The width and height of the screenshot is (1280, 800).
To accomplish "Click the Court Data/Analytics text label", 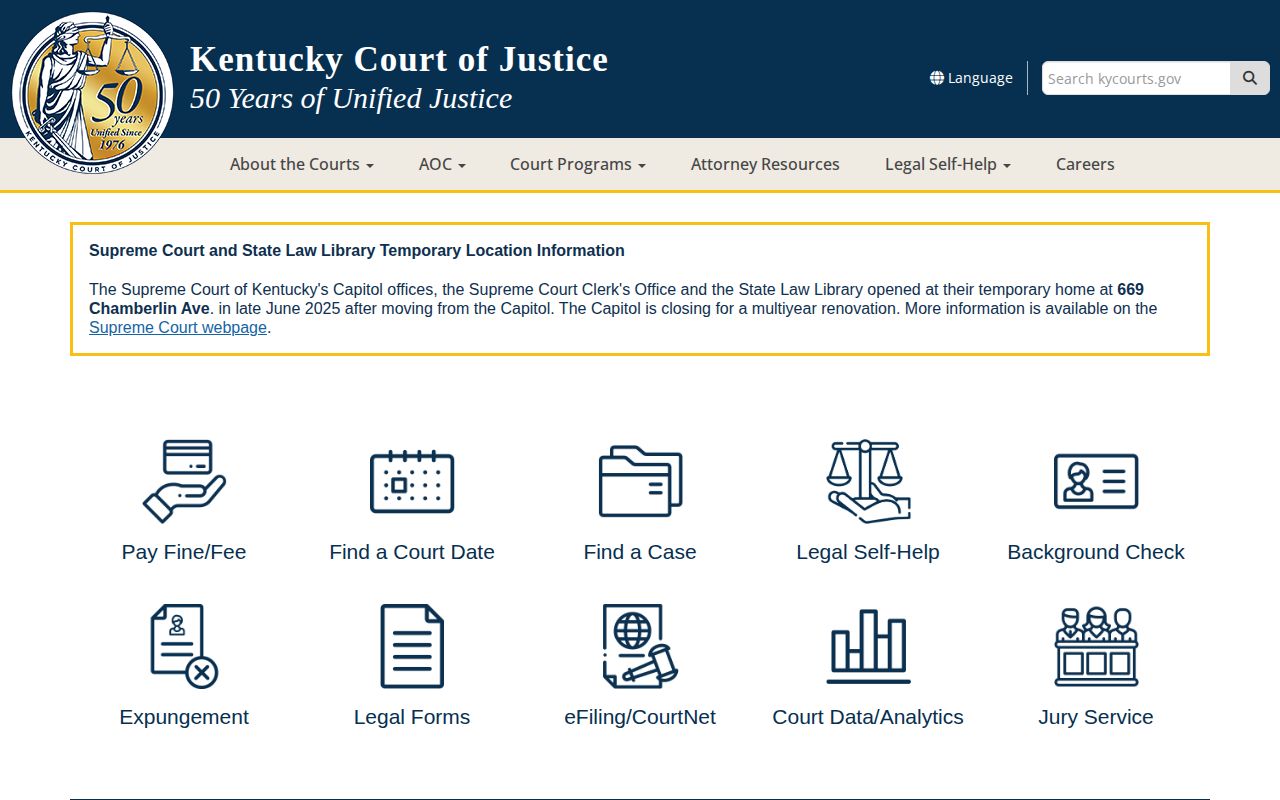I will (x=868, y=717).
